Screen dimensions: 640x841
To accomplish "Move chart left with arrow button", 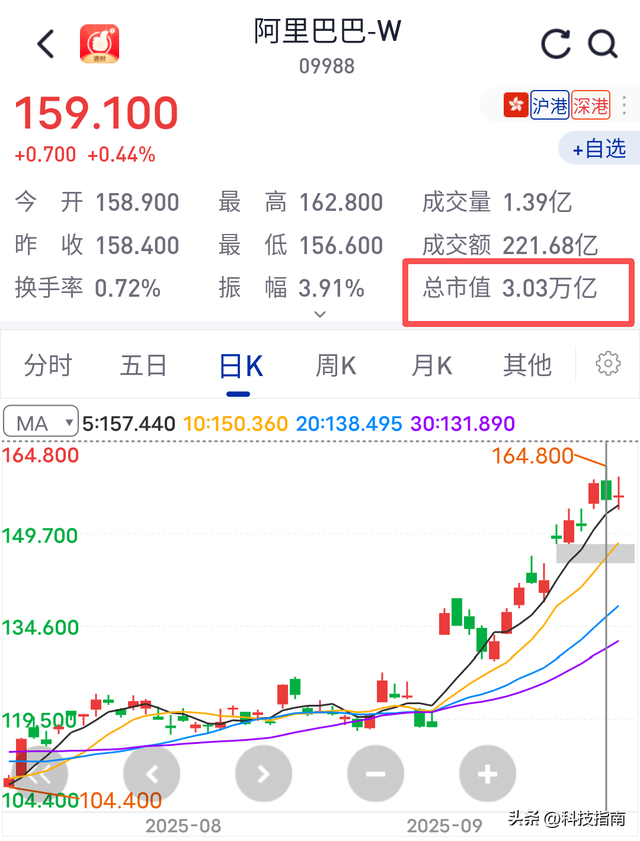I will tap(151, 774).
